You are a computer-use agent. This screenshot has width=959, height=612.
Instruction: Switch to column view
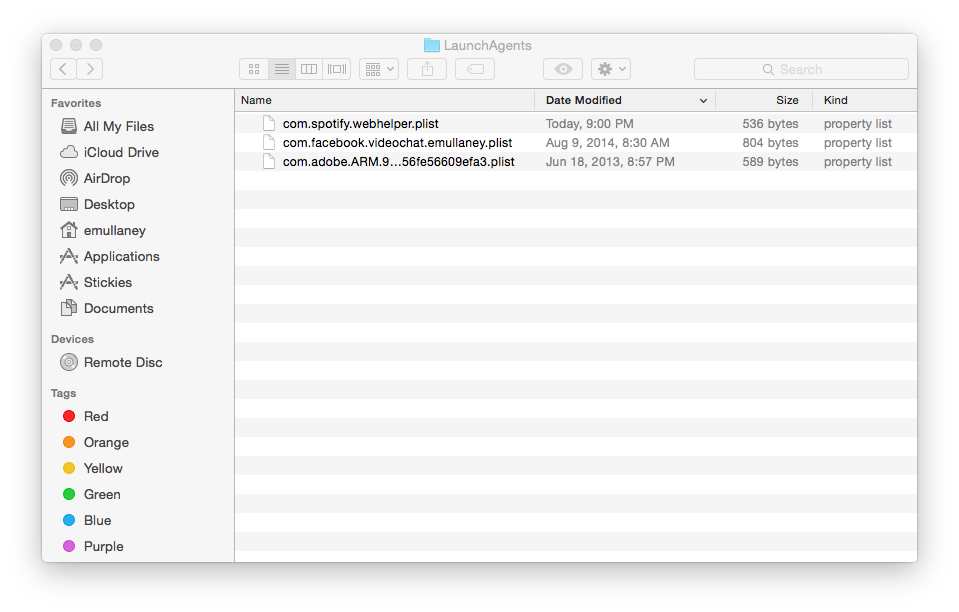[x=309, y=69]
